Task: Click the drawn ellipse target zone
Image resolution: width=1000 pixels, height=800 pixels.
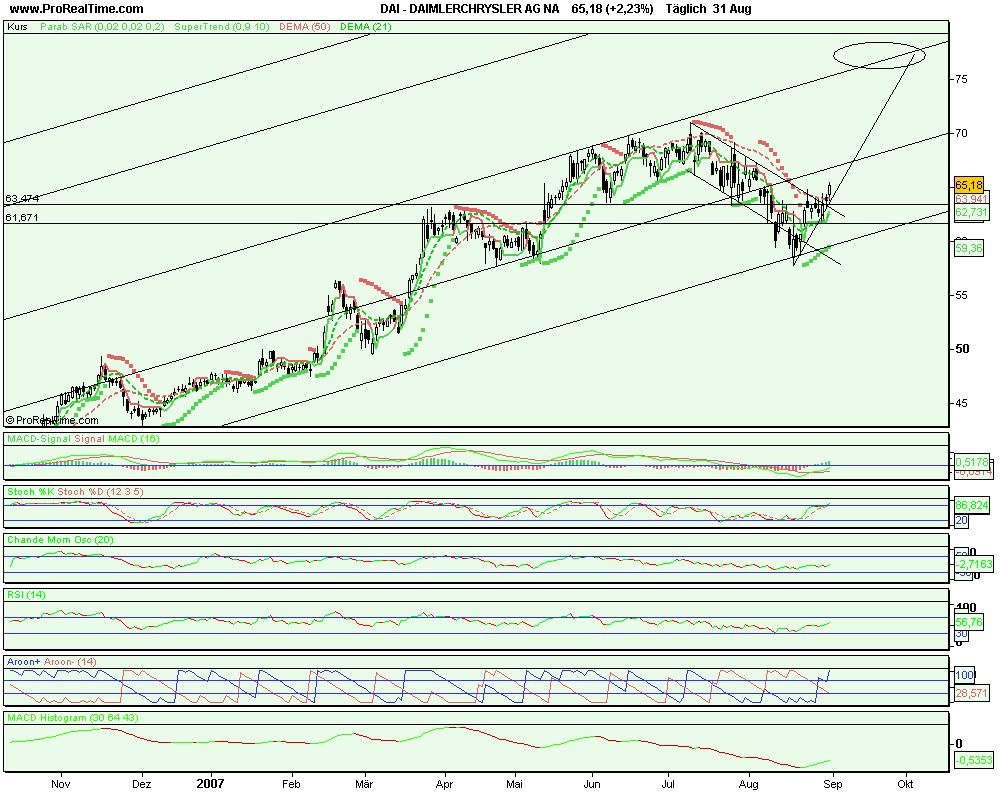Action: [878, 56]
